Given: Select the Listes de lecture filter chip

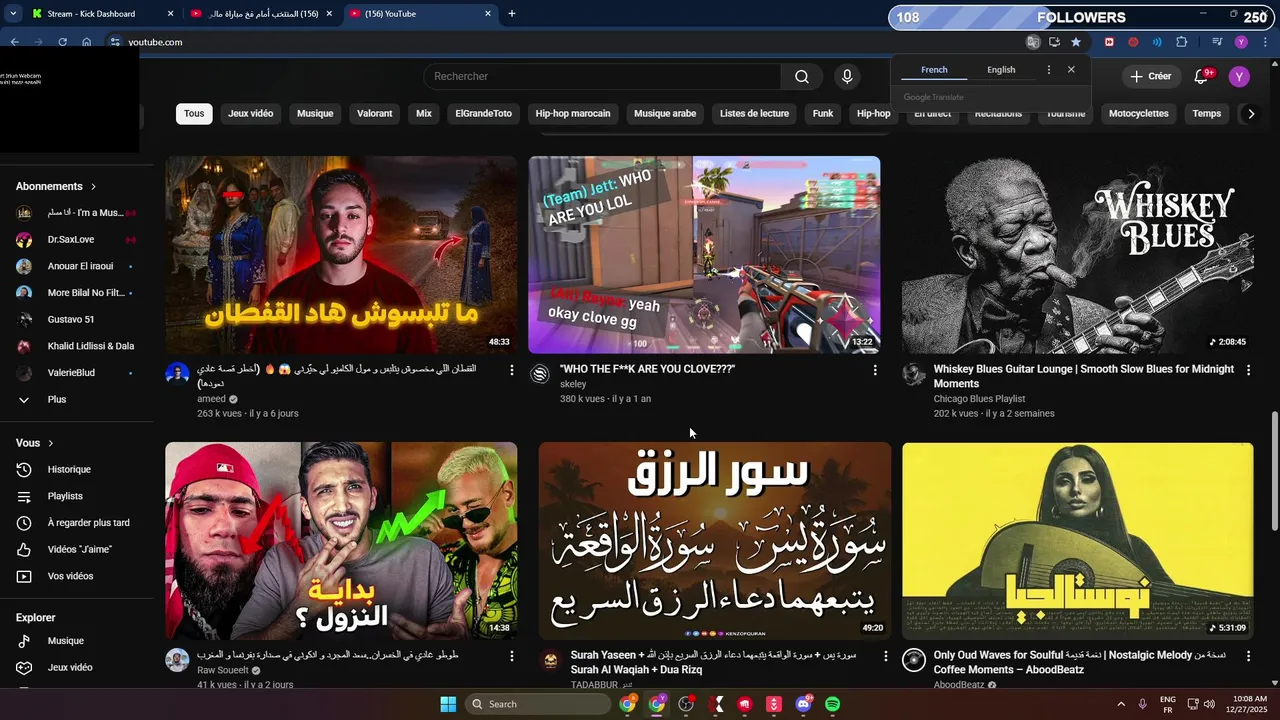Looking at the screenshot, I should point(755,114).
